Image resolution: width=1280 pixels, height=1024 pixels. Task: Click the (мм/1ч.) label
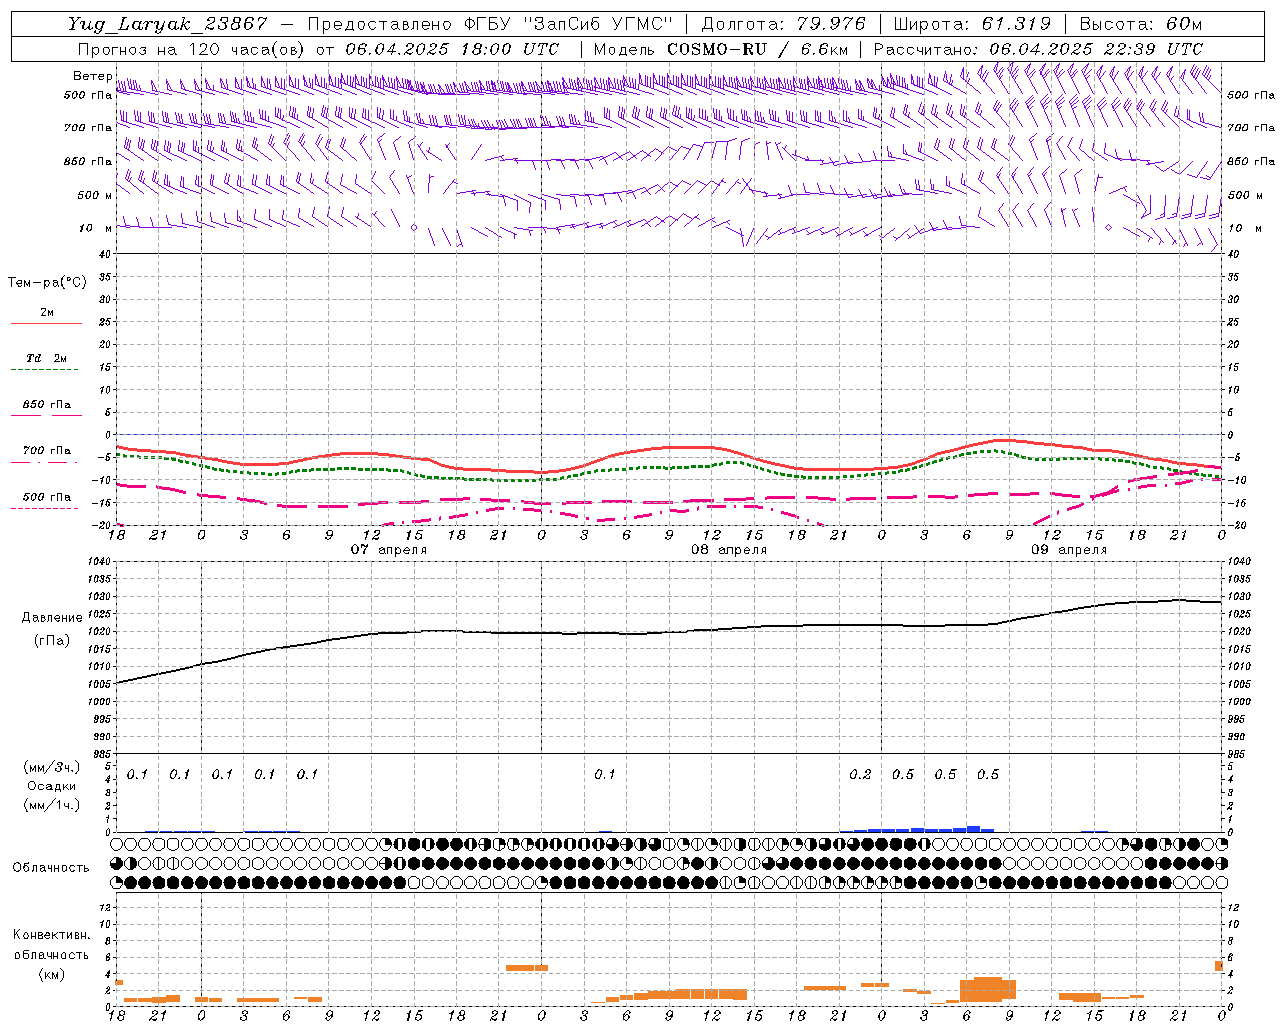[52, 804]
